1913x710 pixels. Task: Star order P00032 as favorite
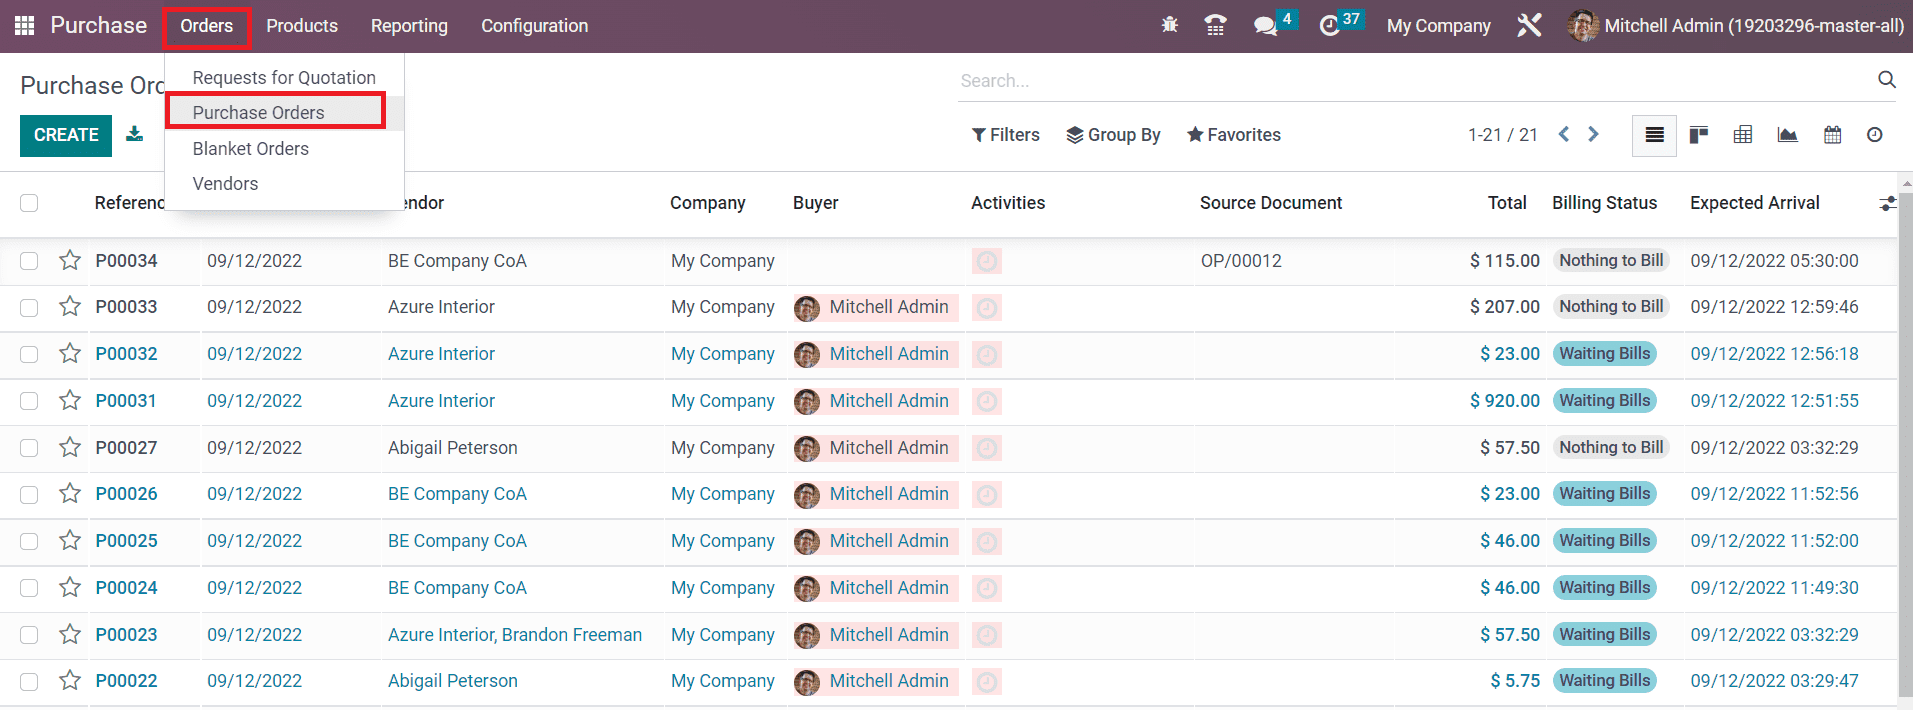coord(70,354)
